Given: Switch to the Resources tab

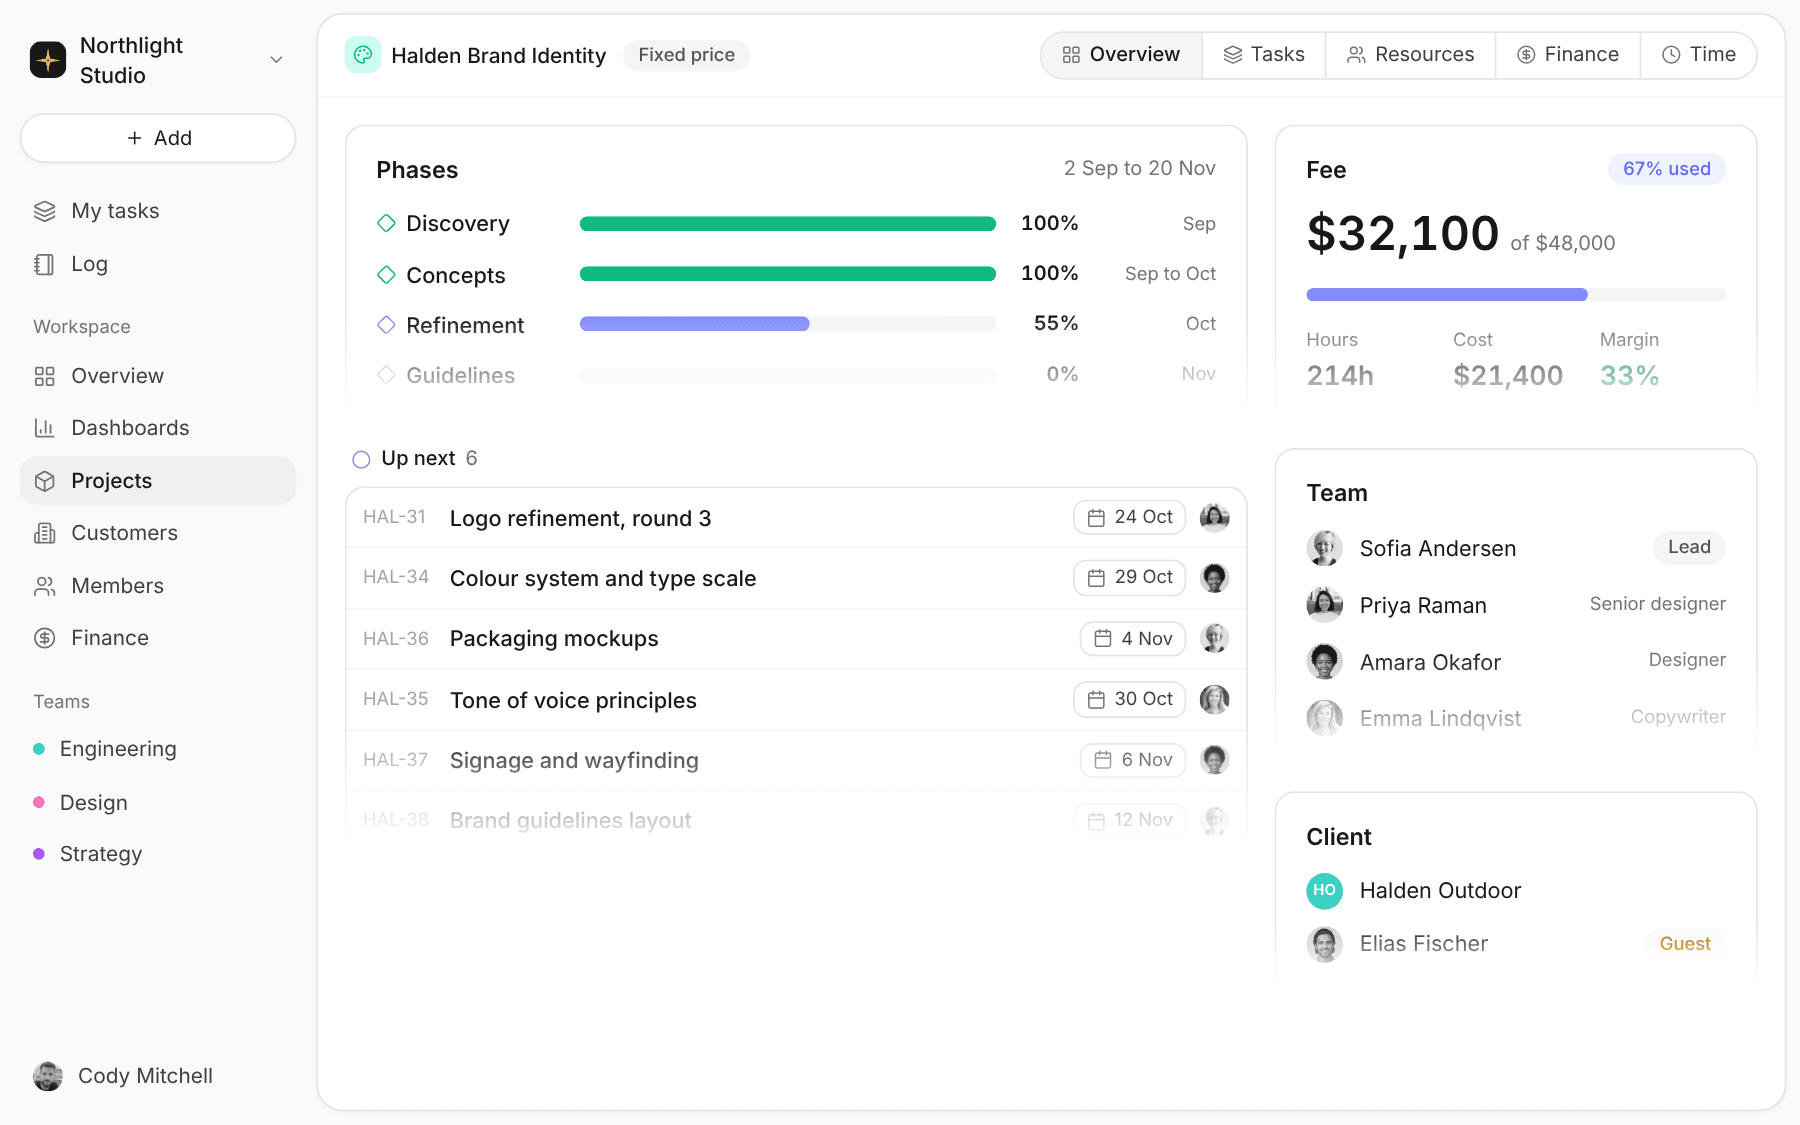Looking at the screenshot, I should click(1410, 55).
